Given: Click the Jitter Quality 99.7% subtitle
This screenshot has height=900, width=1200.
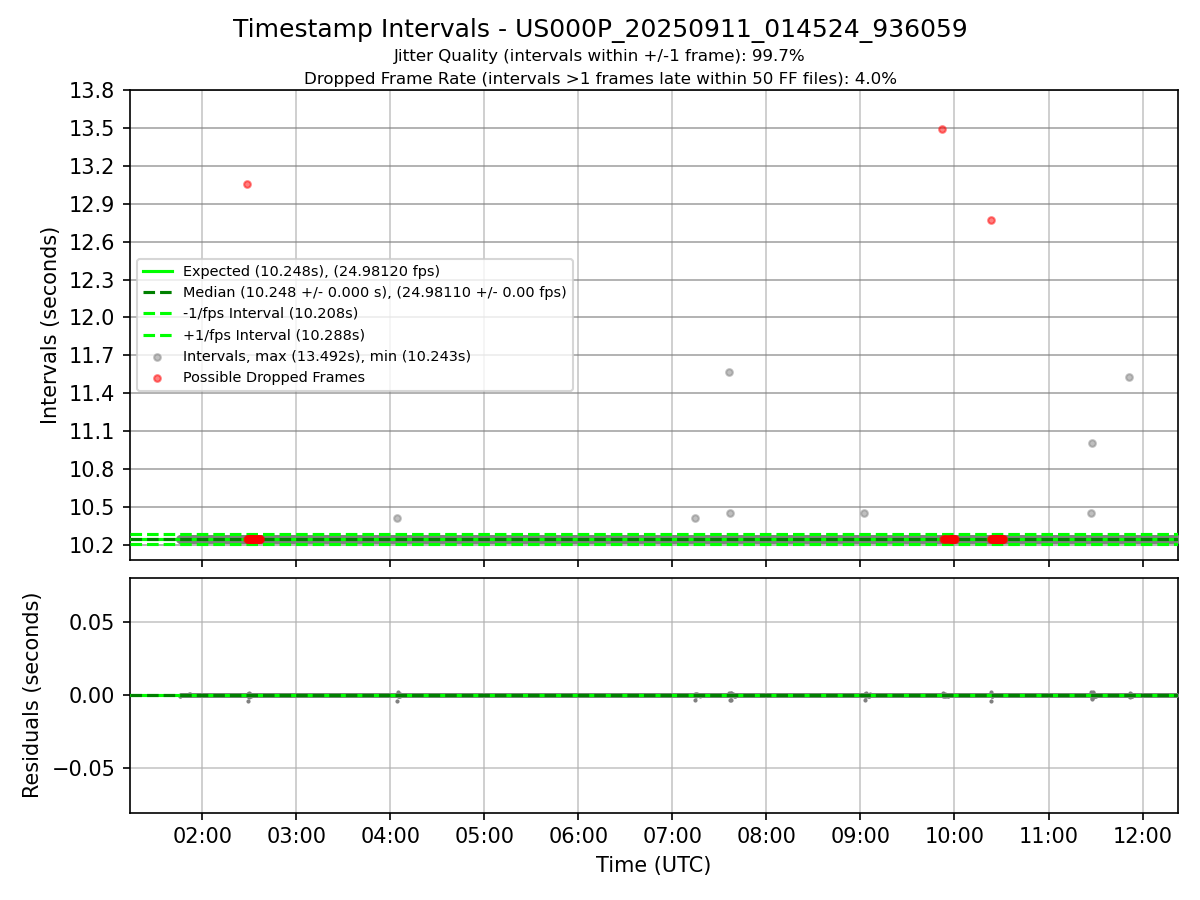Looking at the screenshot, I should coord(599,56).
